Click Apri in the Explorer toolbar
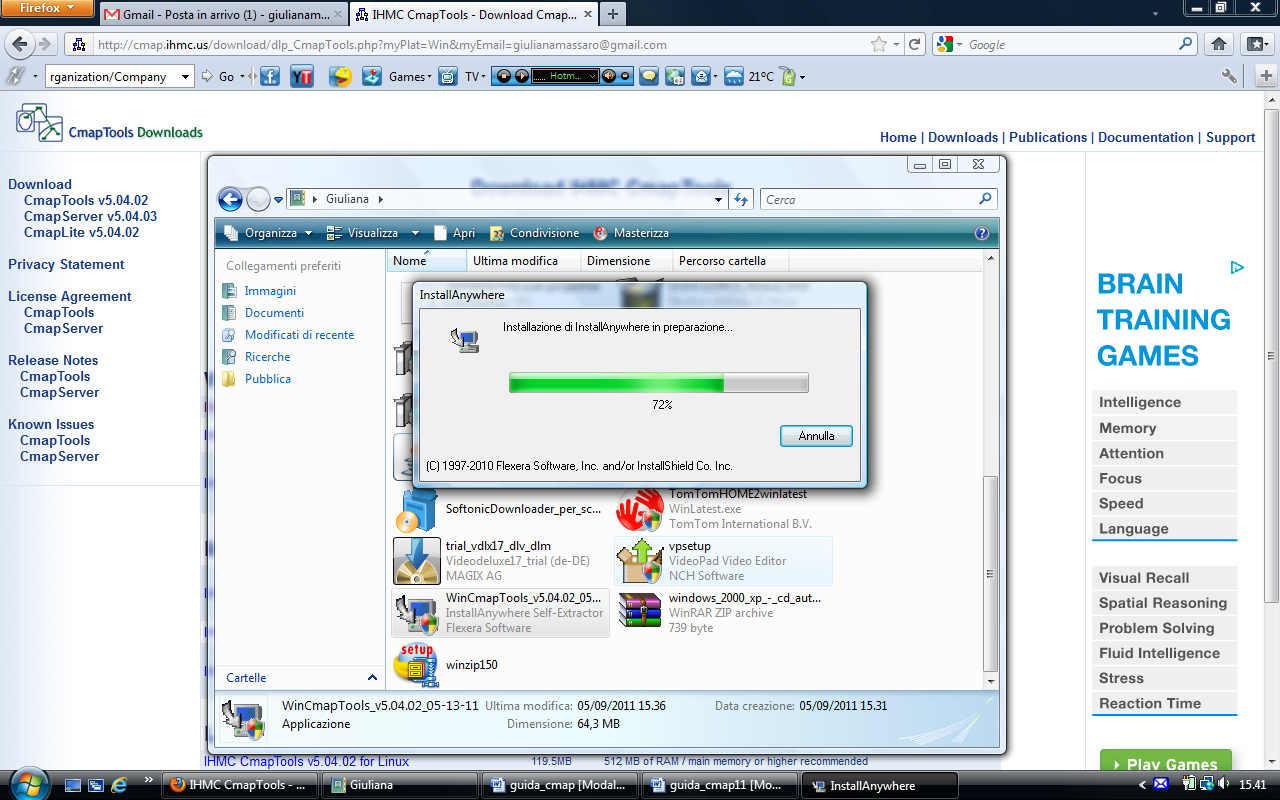 [x=453, y=233]
